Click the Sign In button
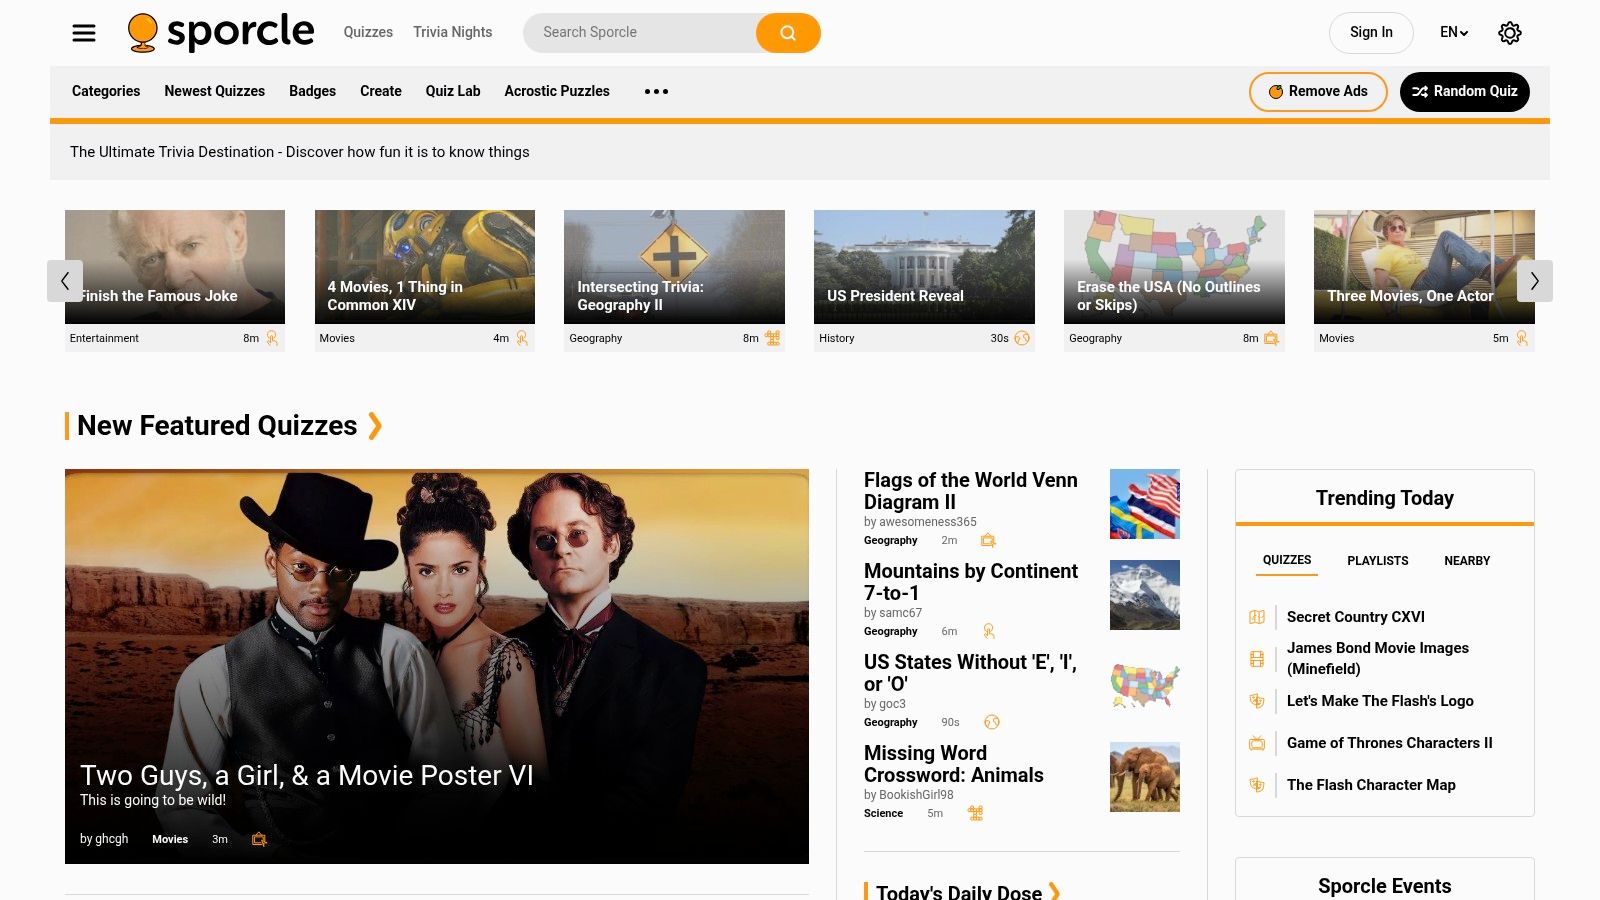 pyautogui.click(x=1370, y=33)
